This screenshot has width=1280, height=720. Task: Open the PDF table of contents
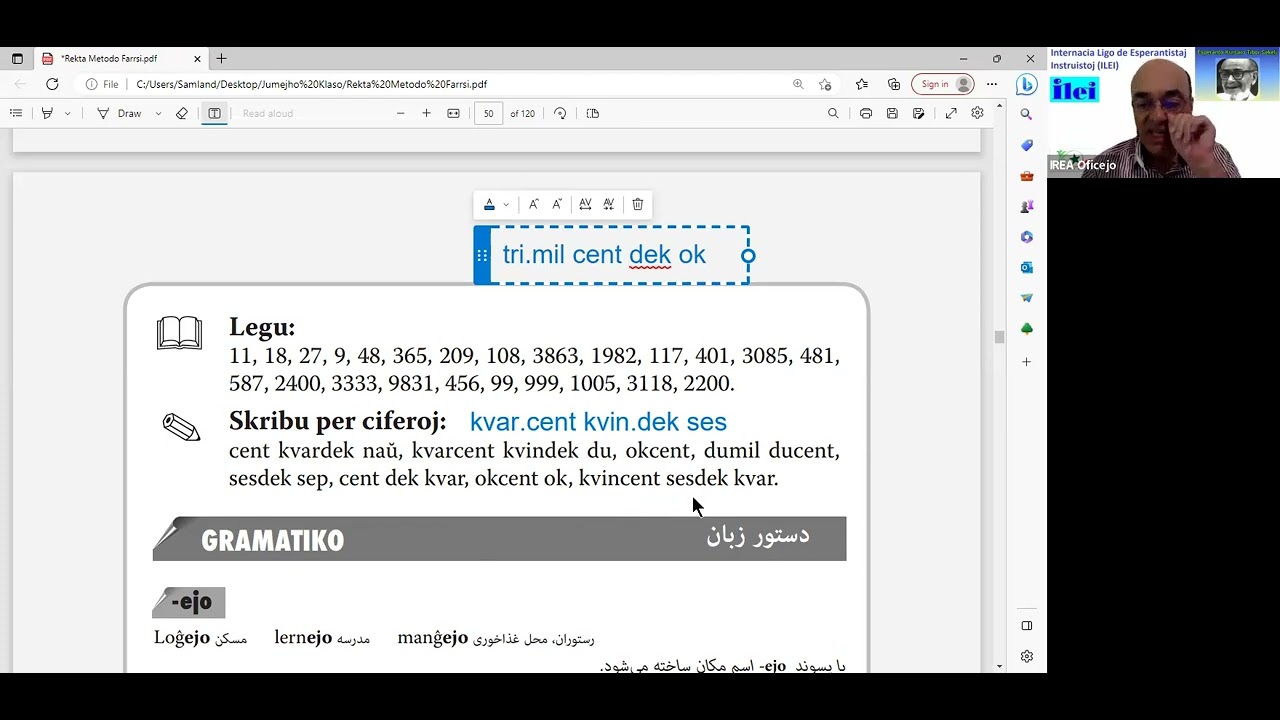(x=16, y=113)
